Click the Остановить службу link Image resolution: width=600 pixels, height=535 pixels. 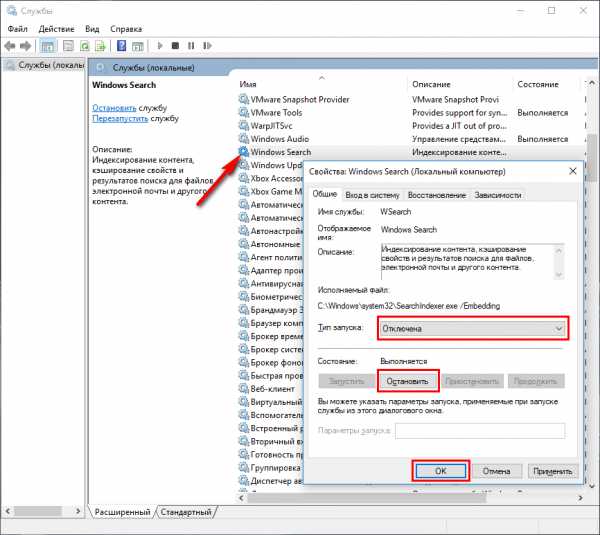pyautogui.click(x=114, y=108)
